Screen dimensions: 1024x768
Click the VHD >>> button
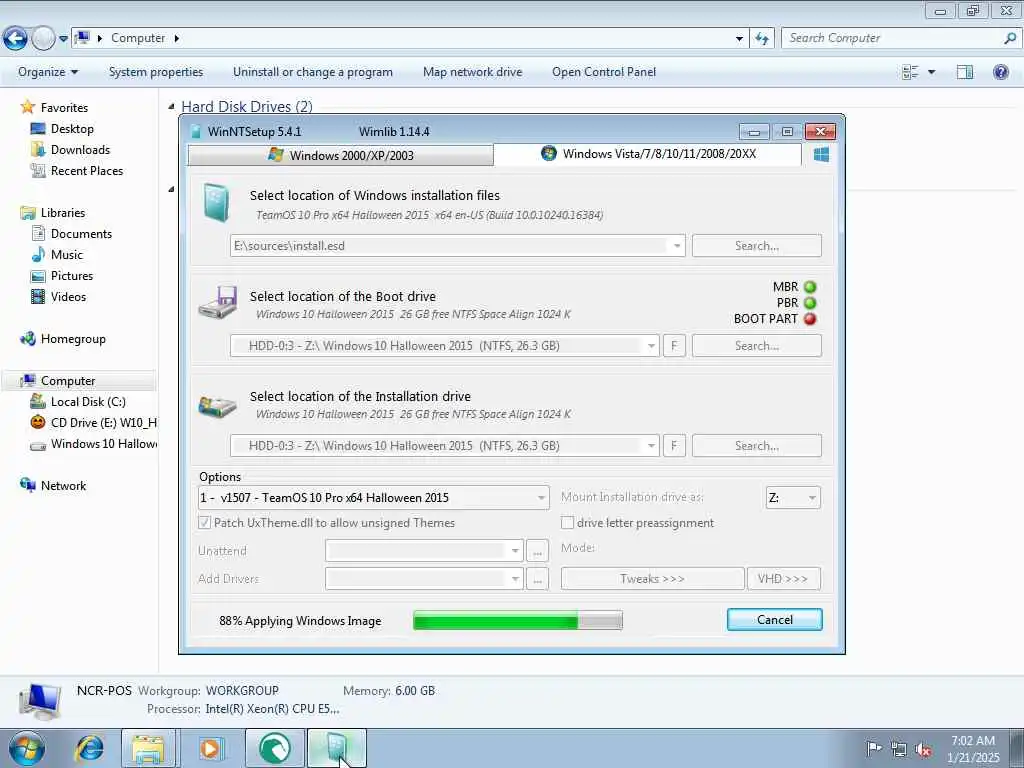pos(783,579)
